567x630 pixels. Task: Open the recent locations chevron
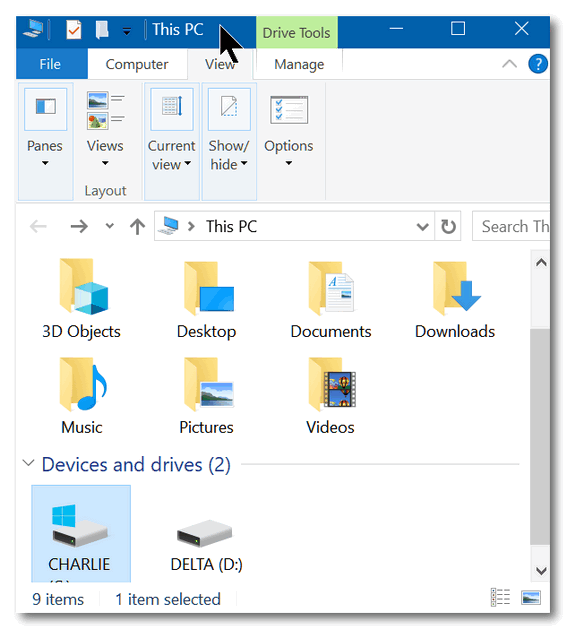[x=109, y=226]
